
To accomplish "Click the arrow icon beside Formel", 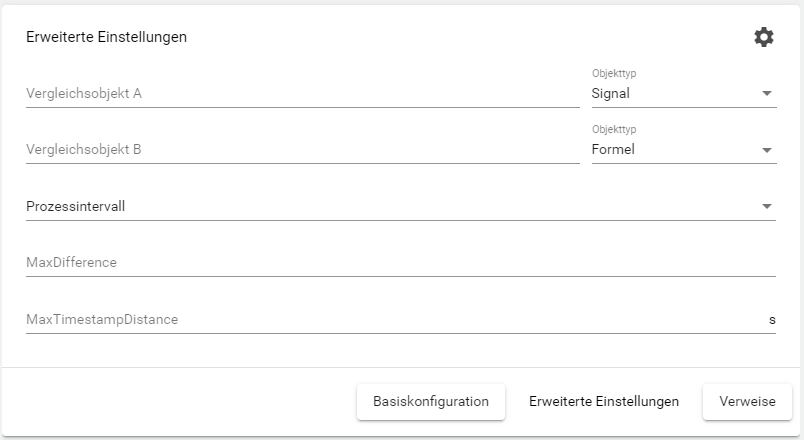I will (x=767, y=150).
